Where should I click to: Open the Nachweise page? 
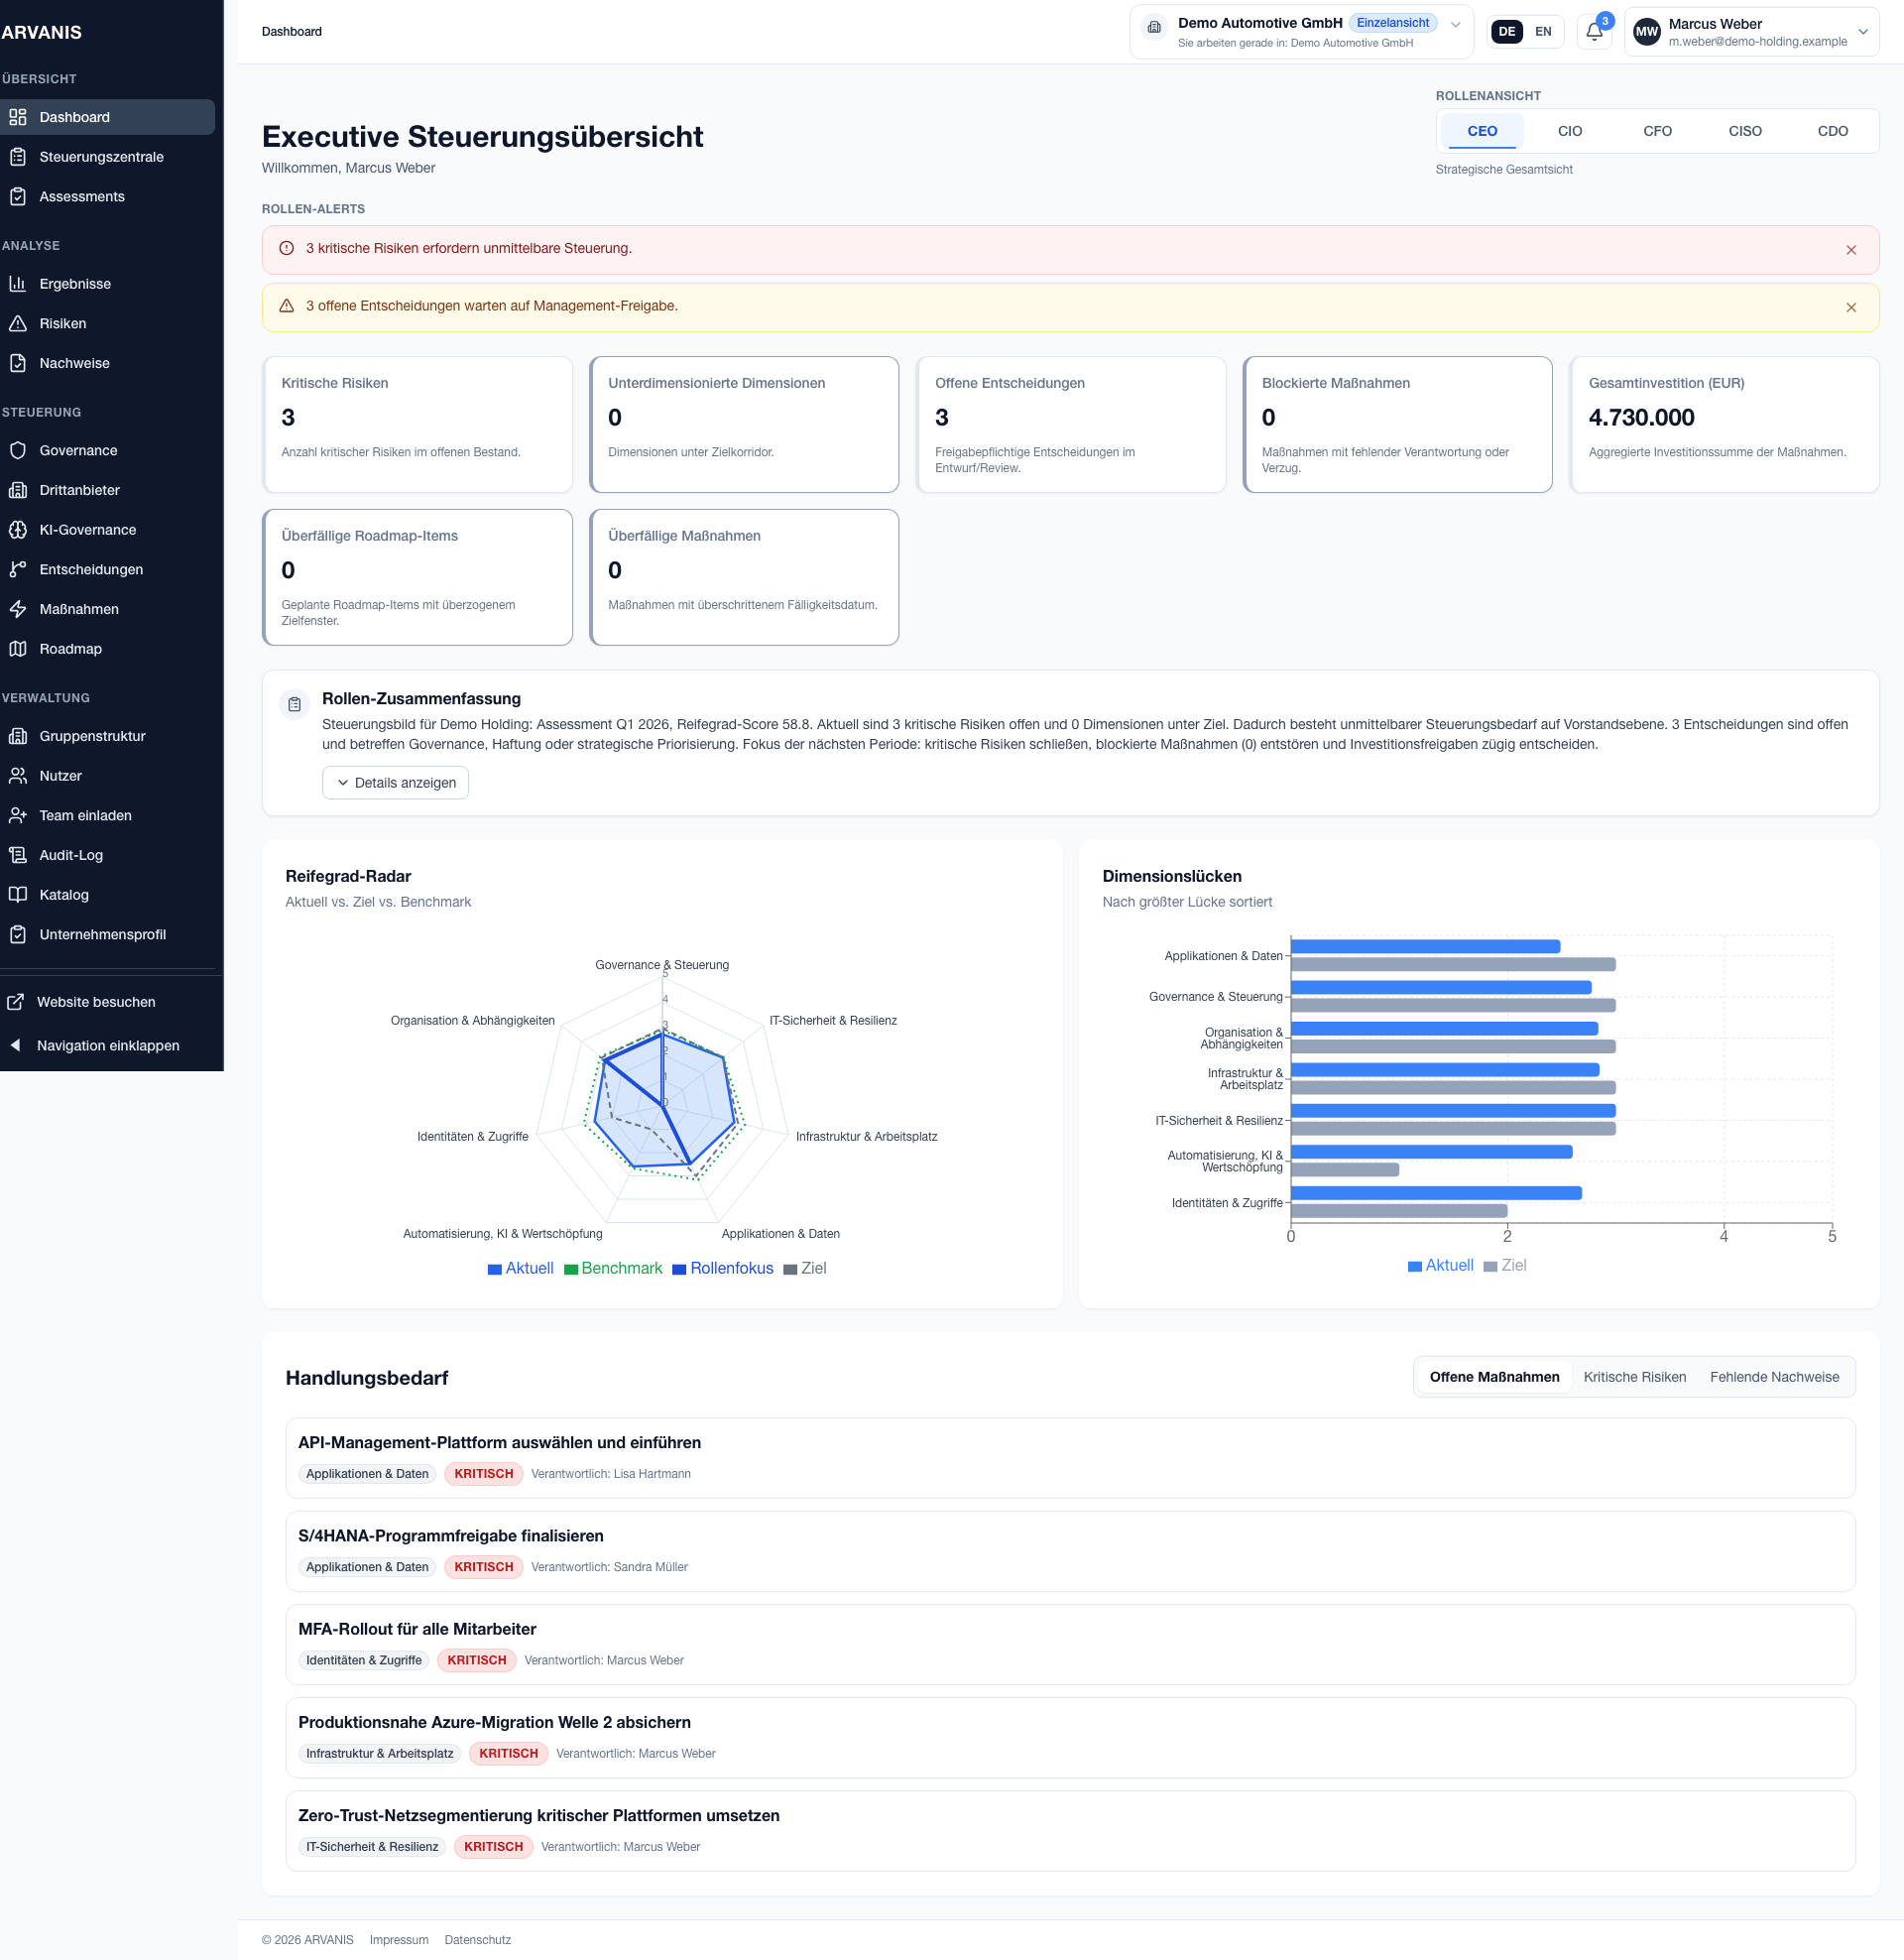coord(75,363)
